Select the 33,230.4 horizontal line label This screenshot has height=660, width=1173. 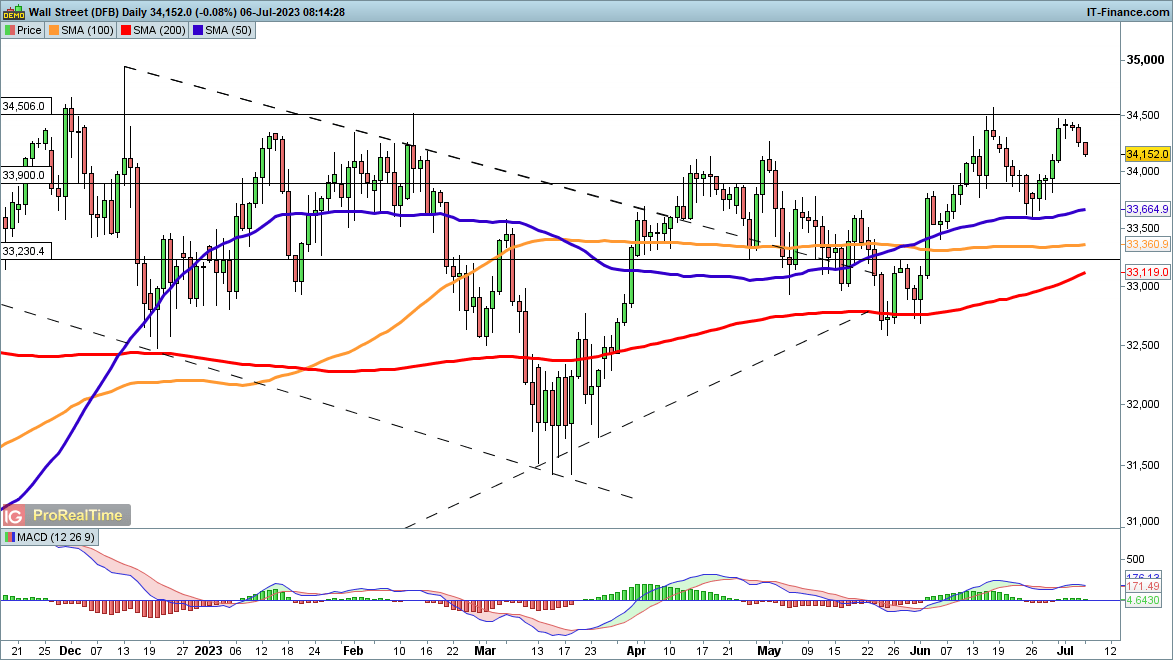[x=24, y=251]
